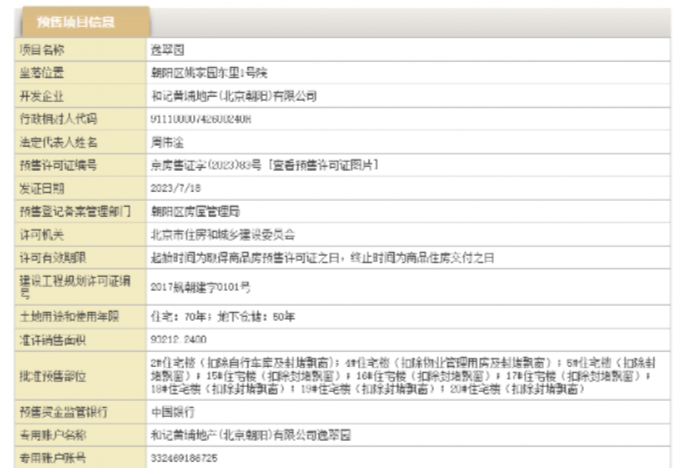Click the permit validity period description
685x468 pixels.
click(x=322, y=257)
